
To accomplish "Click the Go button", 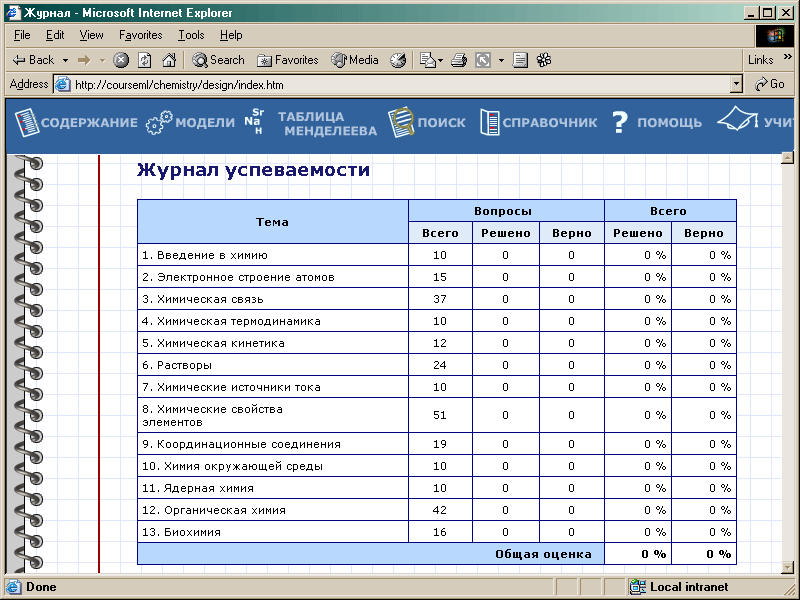I will [x=770, y=84].
